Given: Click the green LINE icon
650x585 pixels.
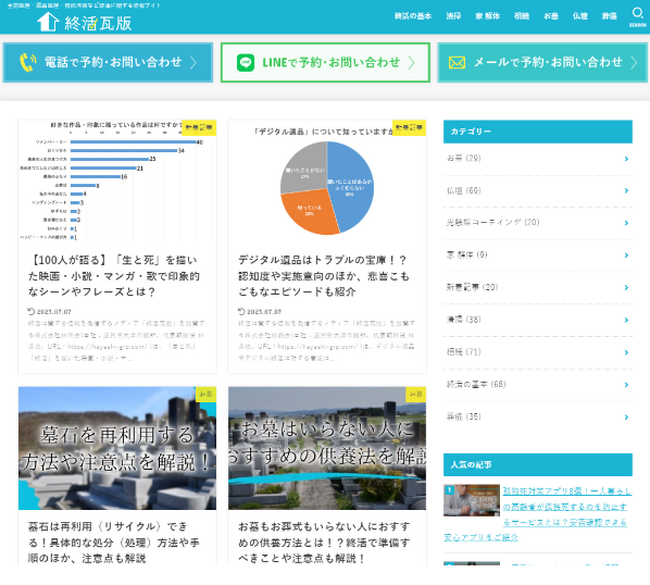Looking at the screenshot, I should [245, 63].
